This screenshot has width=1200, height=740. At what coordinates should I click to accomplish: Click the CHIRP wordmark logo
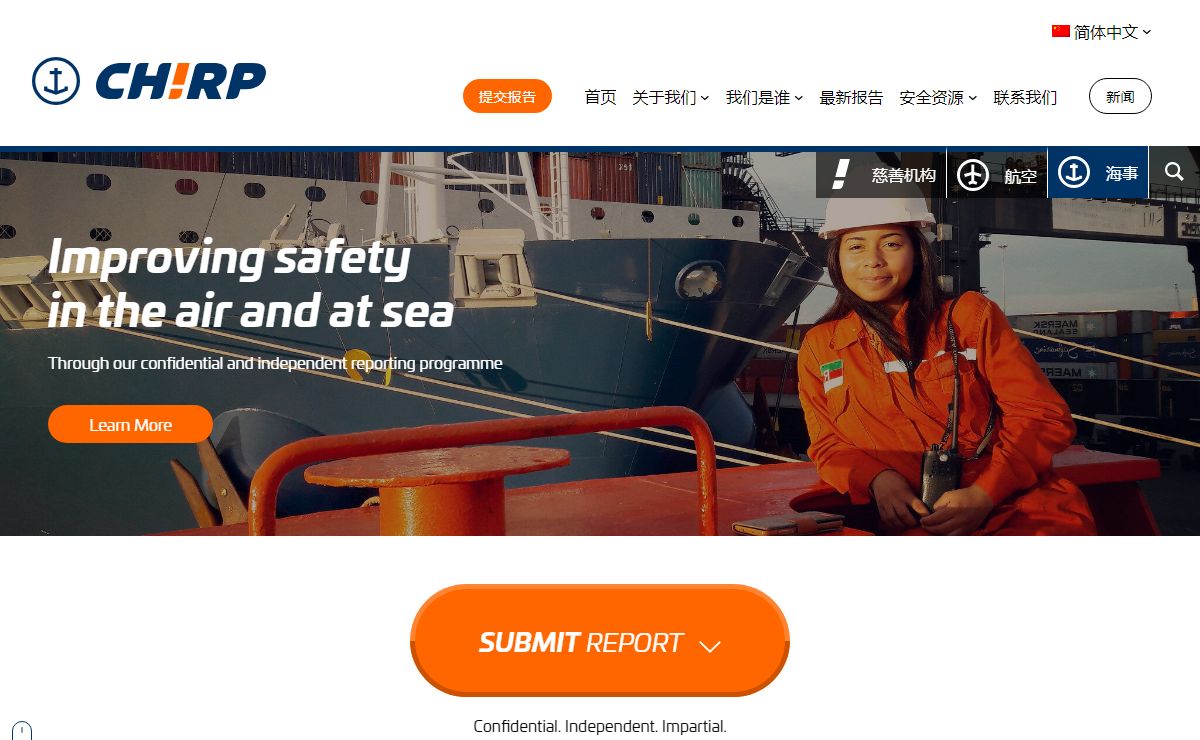point(181,82)
